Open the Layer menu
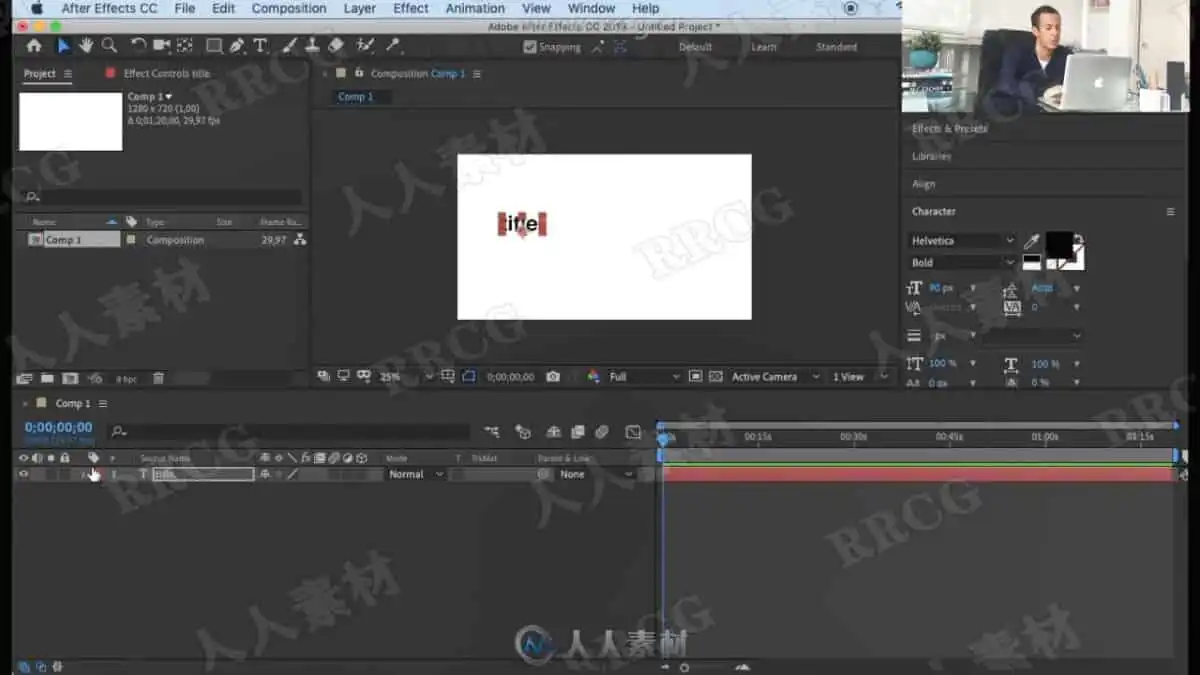Viewport: 1200px width, 675px height. tap(360, 8)
